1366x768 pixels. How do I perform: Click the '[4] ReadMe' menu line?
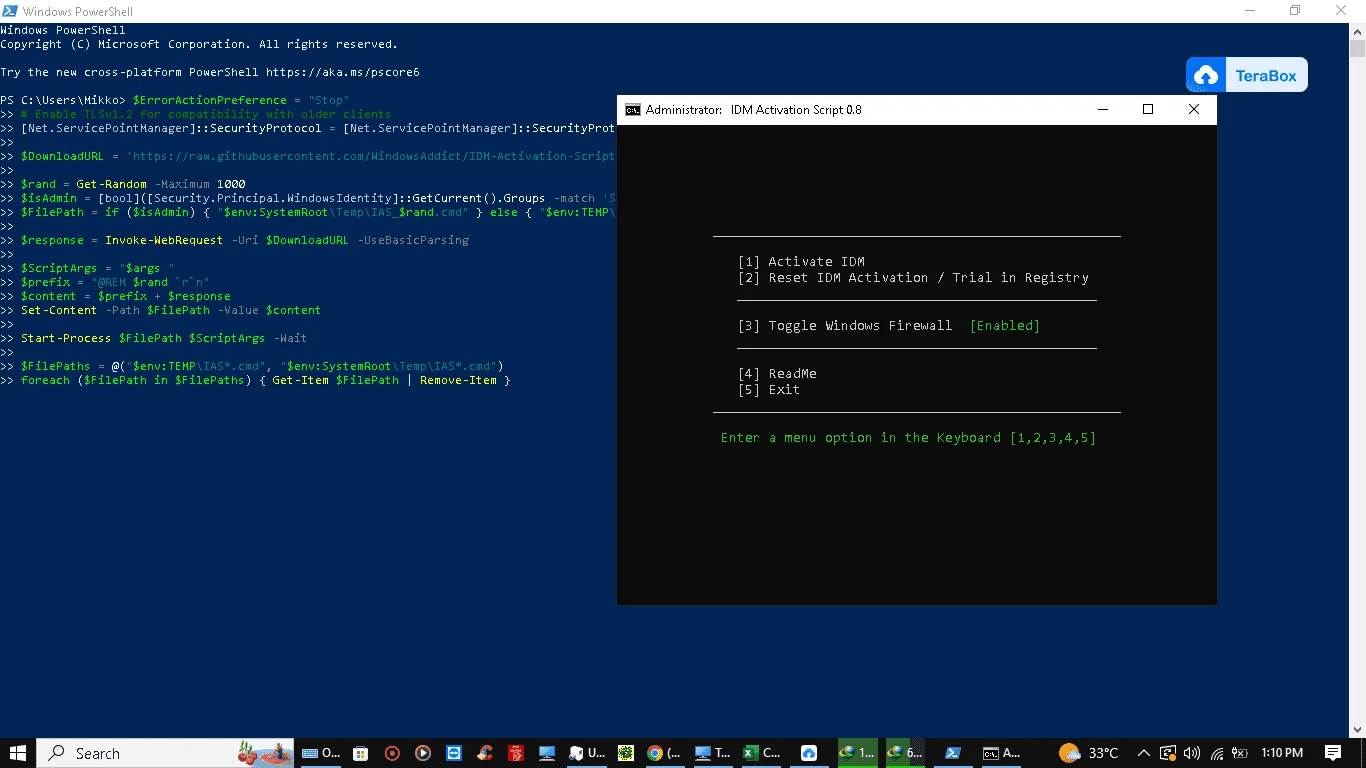pyautogui.click(x=777, y=374)
